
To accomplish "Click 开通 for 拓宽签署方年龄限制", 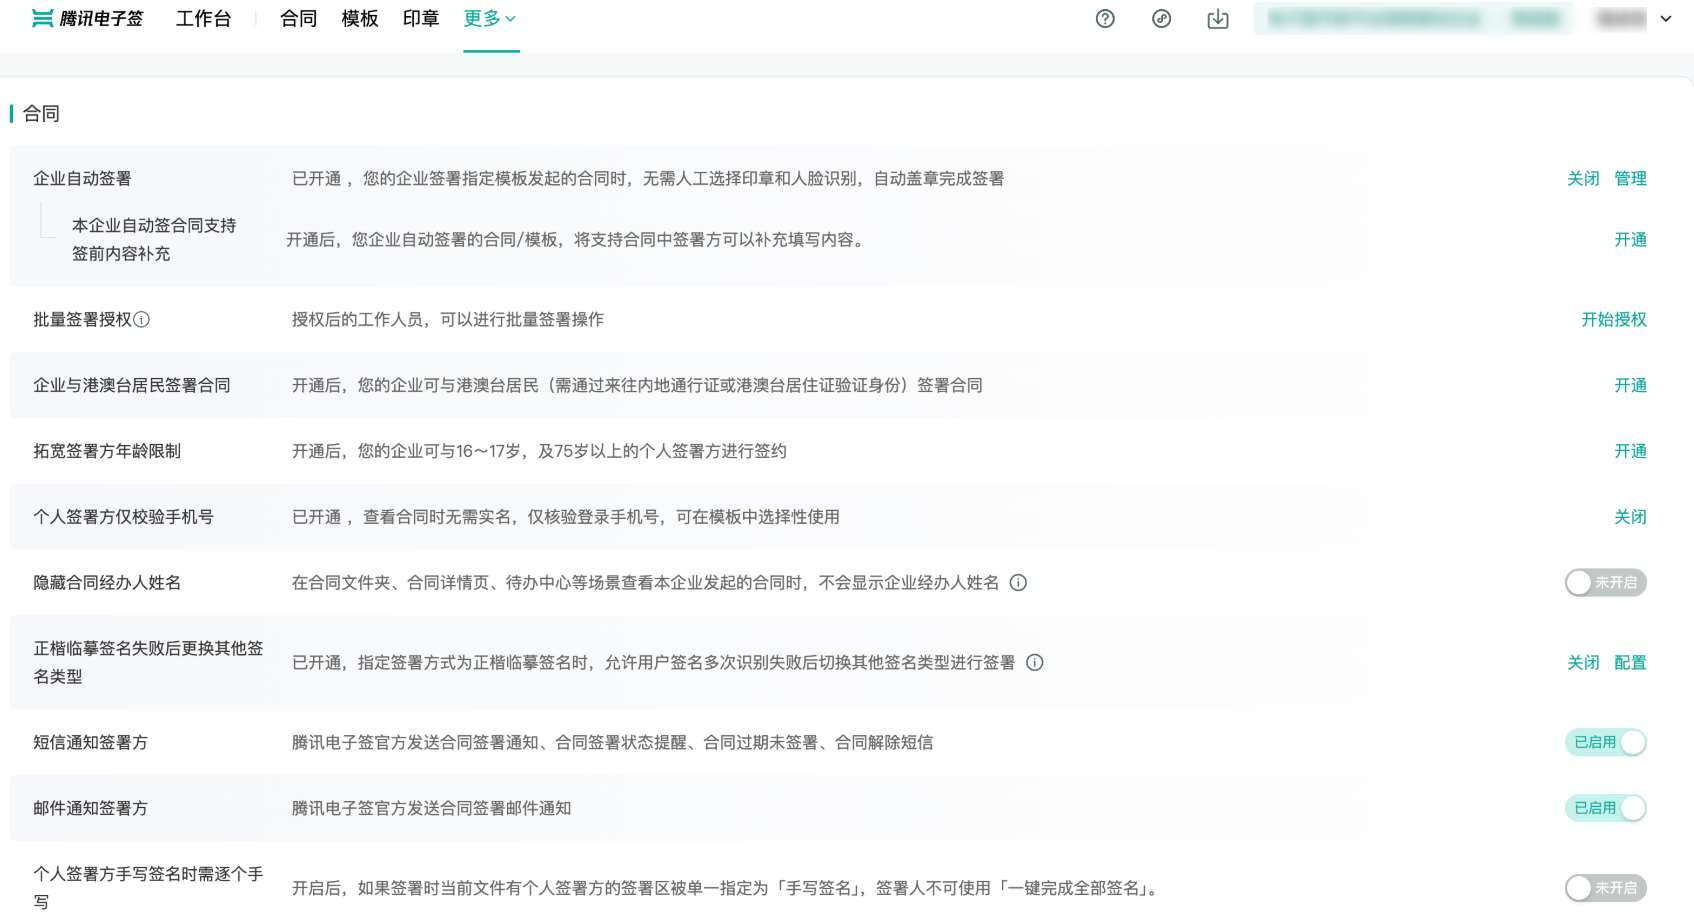I will [1630, 452].
